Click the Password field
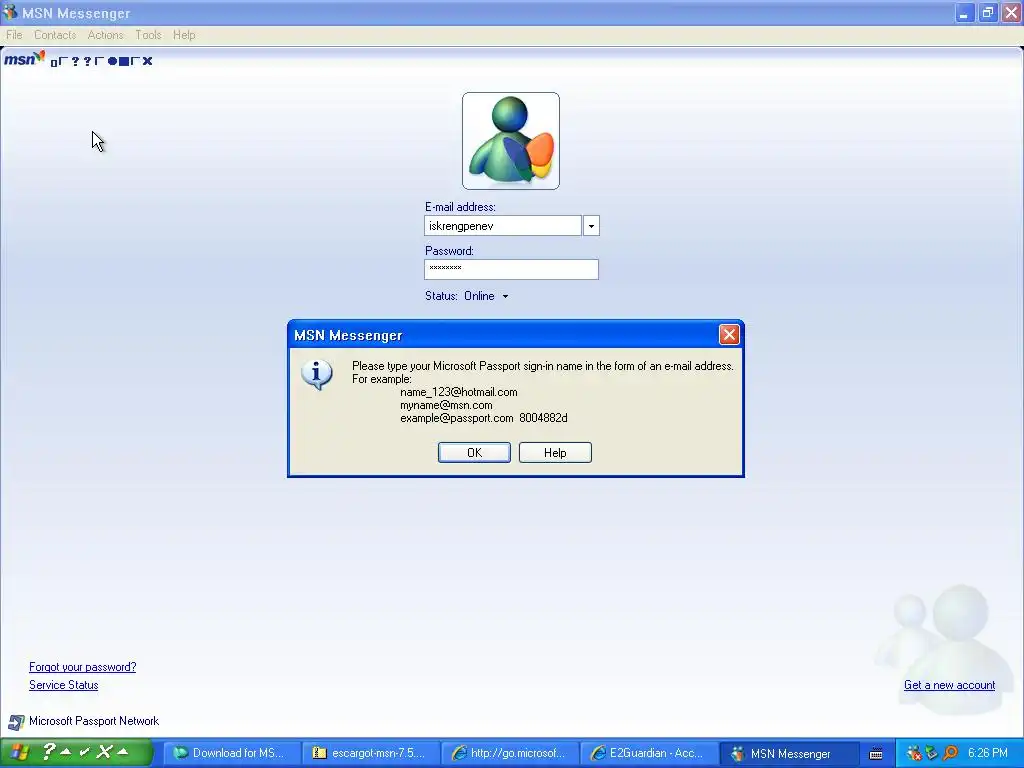Screen dimensions: 1024x768 click(511, 269)
